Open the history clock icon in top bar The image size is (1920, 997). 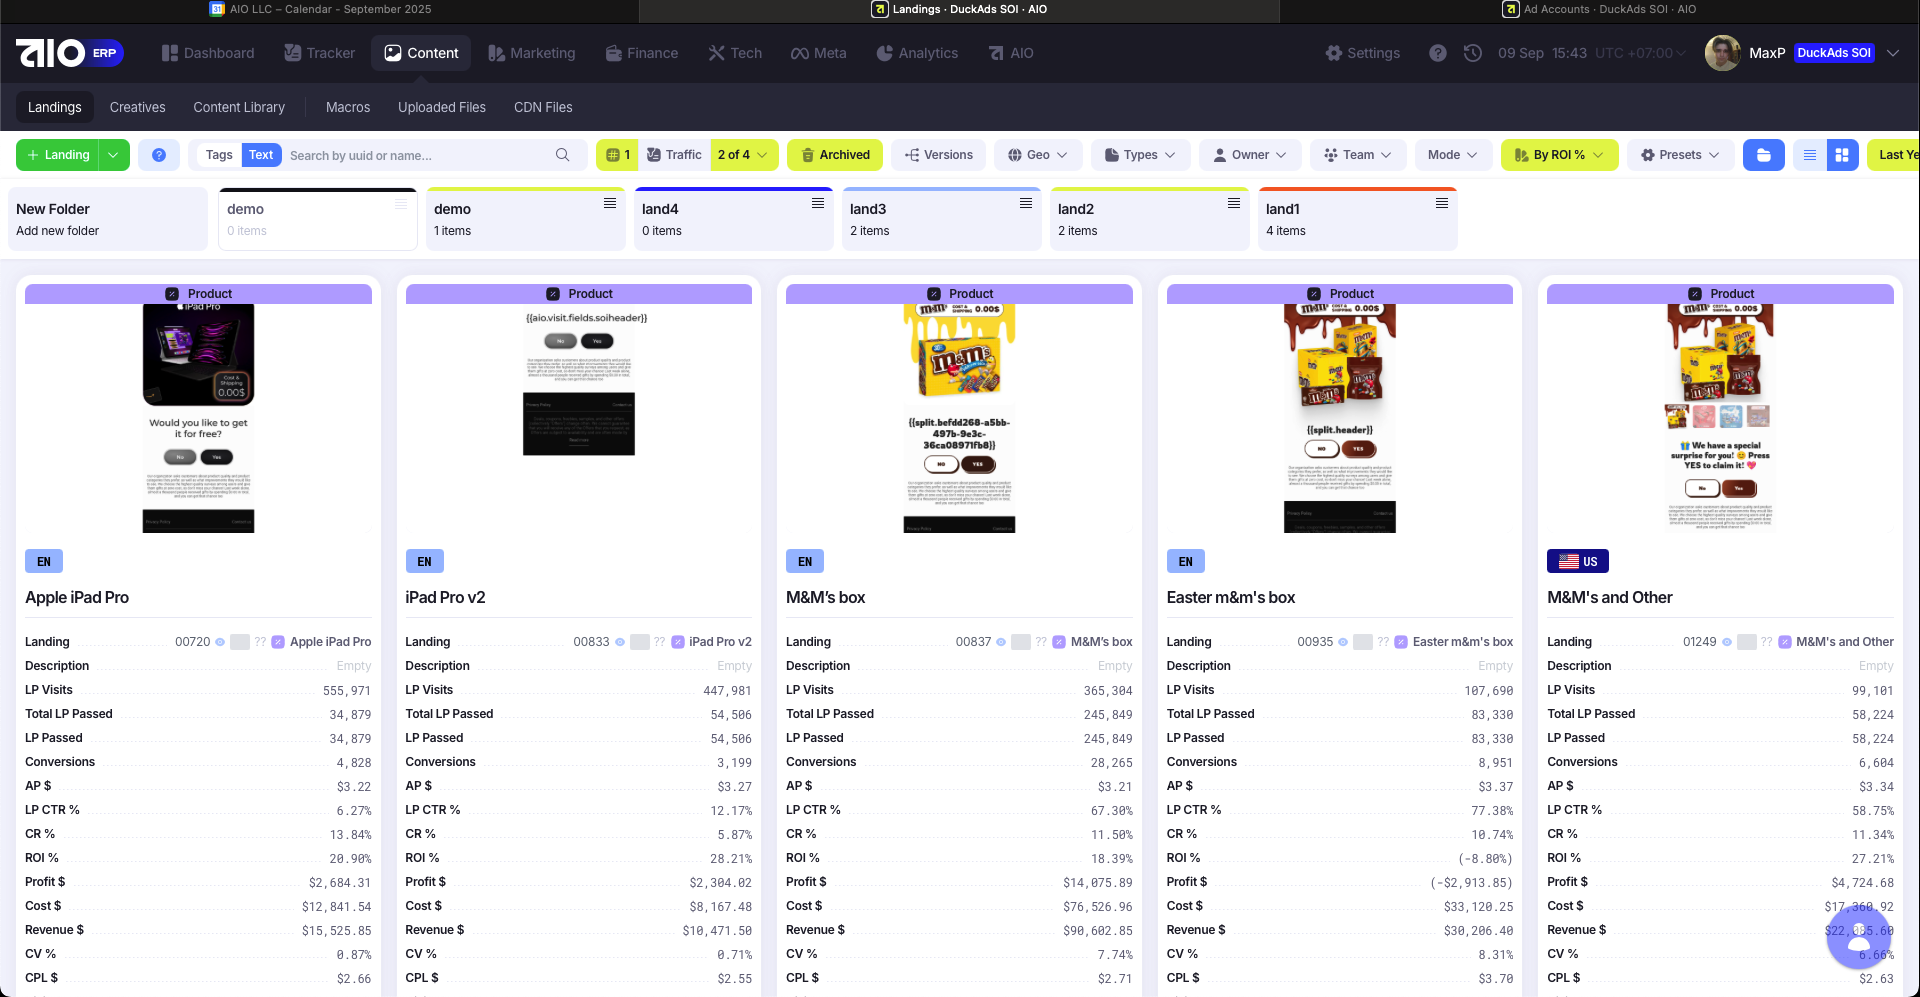[x=1473, y=53]
